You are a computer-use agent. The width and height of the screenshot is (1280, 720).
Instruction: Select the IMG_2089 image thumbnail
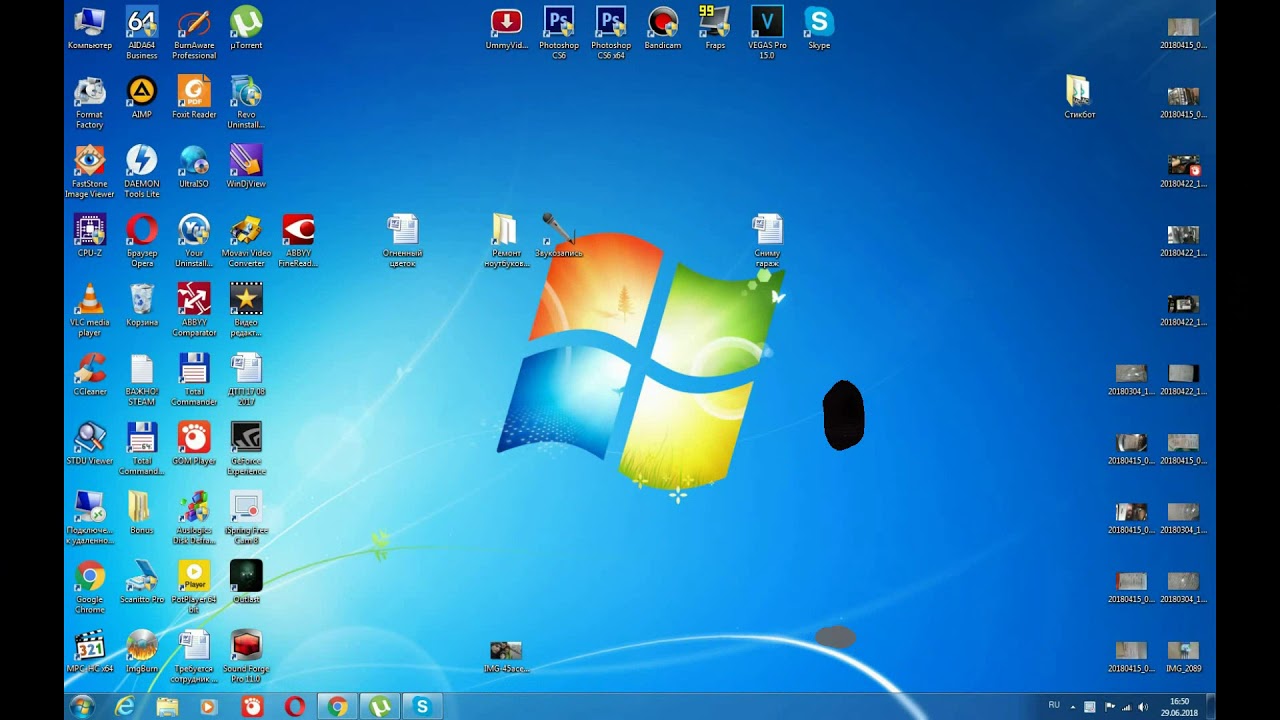click(x=1183, y=657)
